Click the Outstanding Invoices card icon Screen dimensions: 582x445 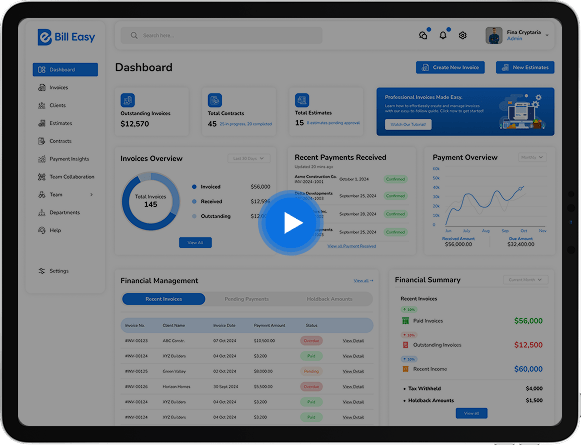click(128, 100)
